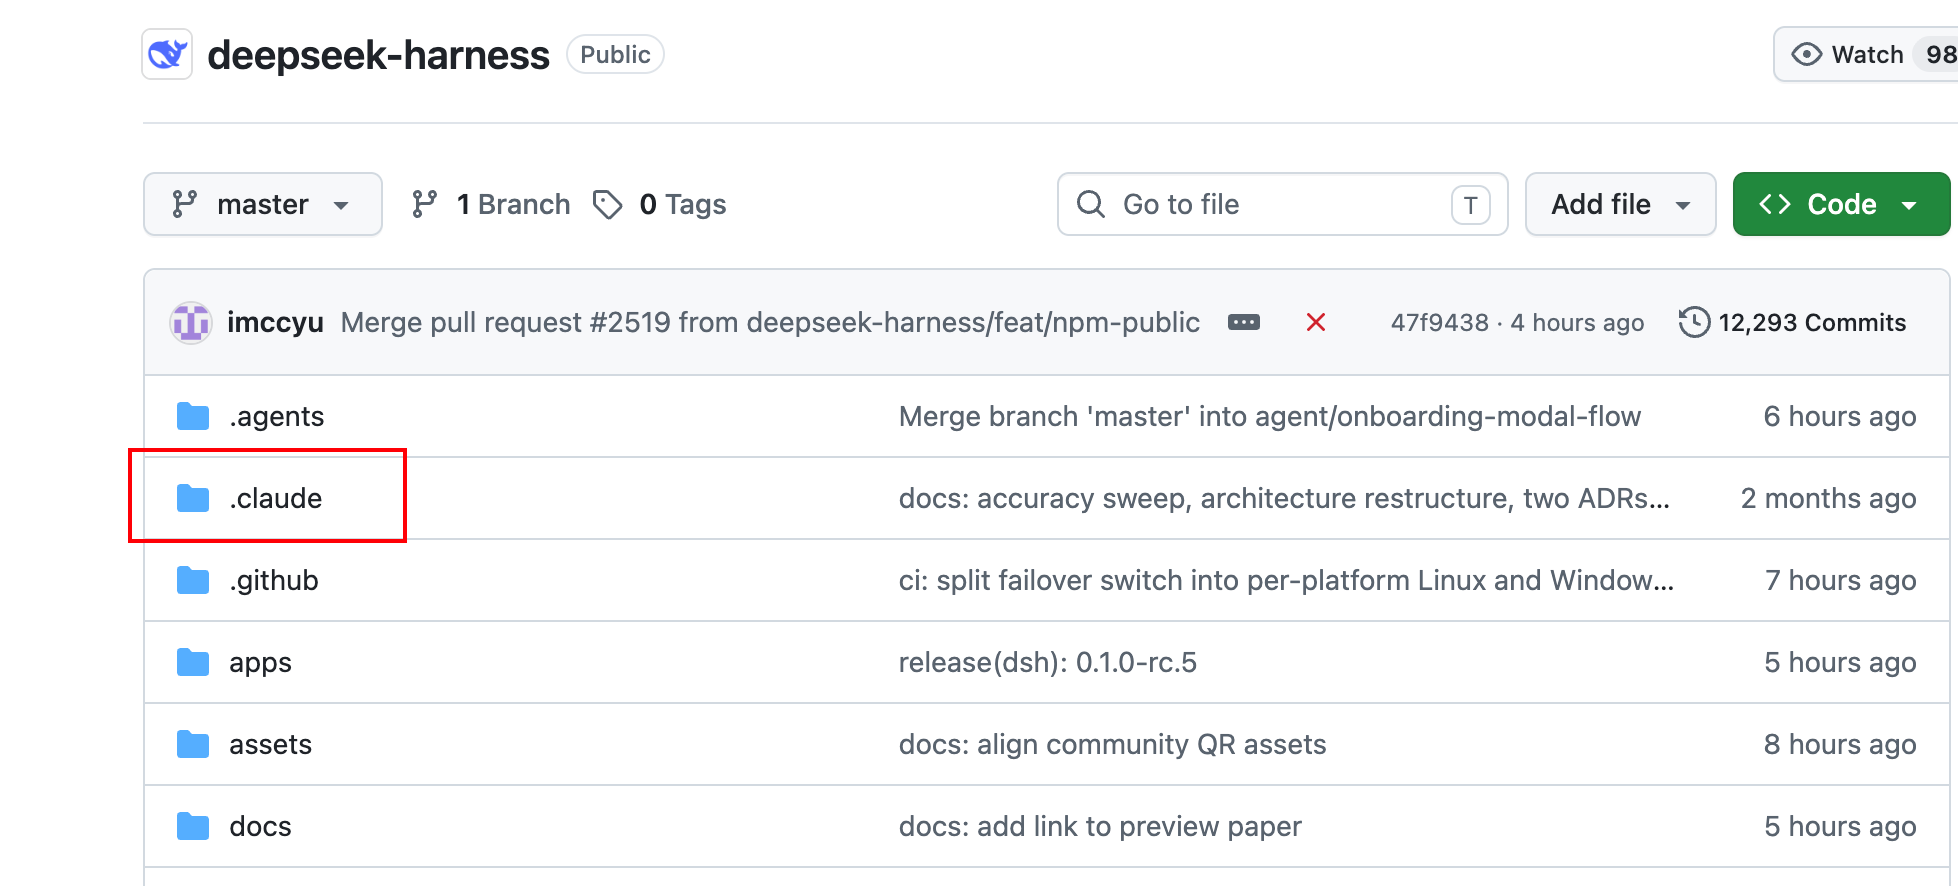Click the Public visibility badge

pyautogui.click(x=615, y=54)
